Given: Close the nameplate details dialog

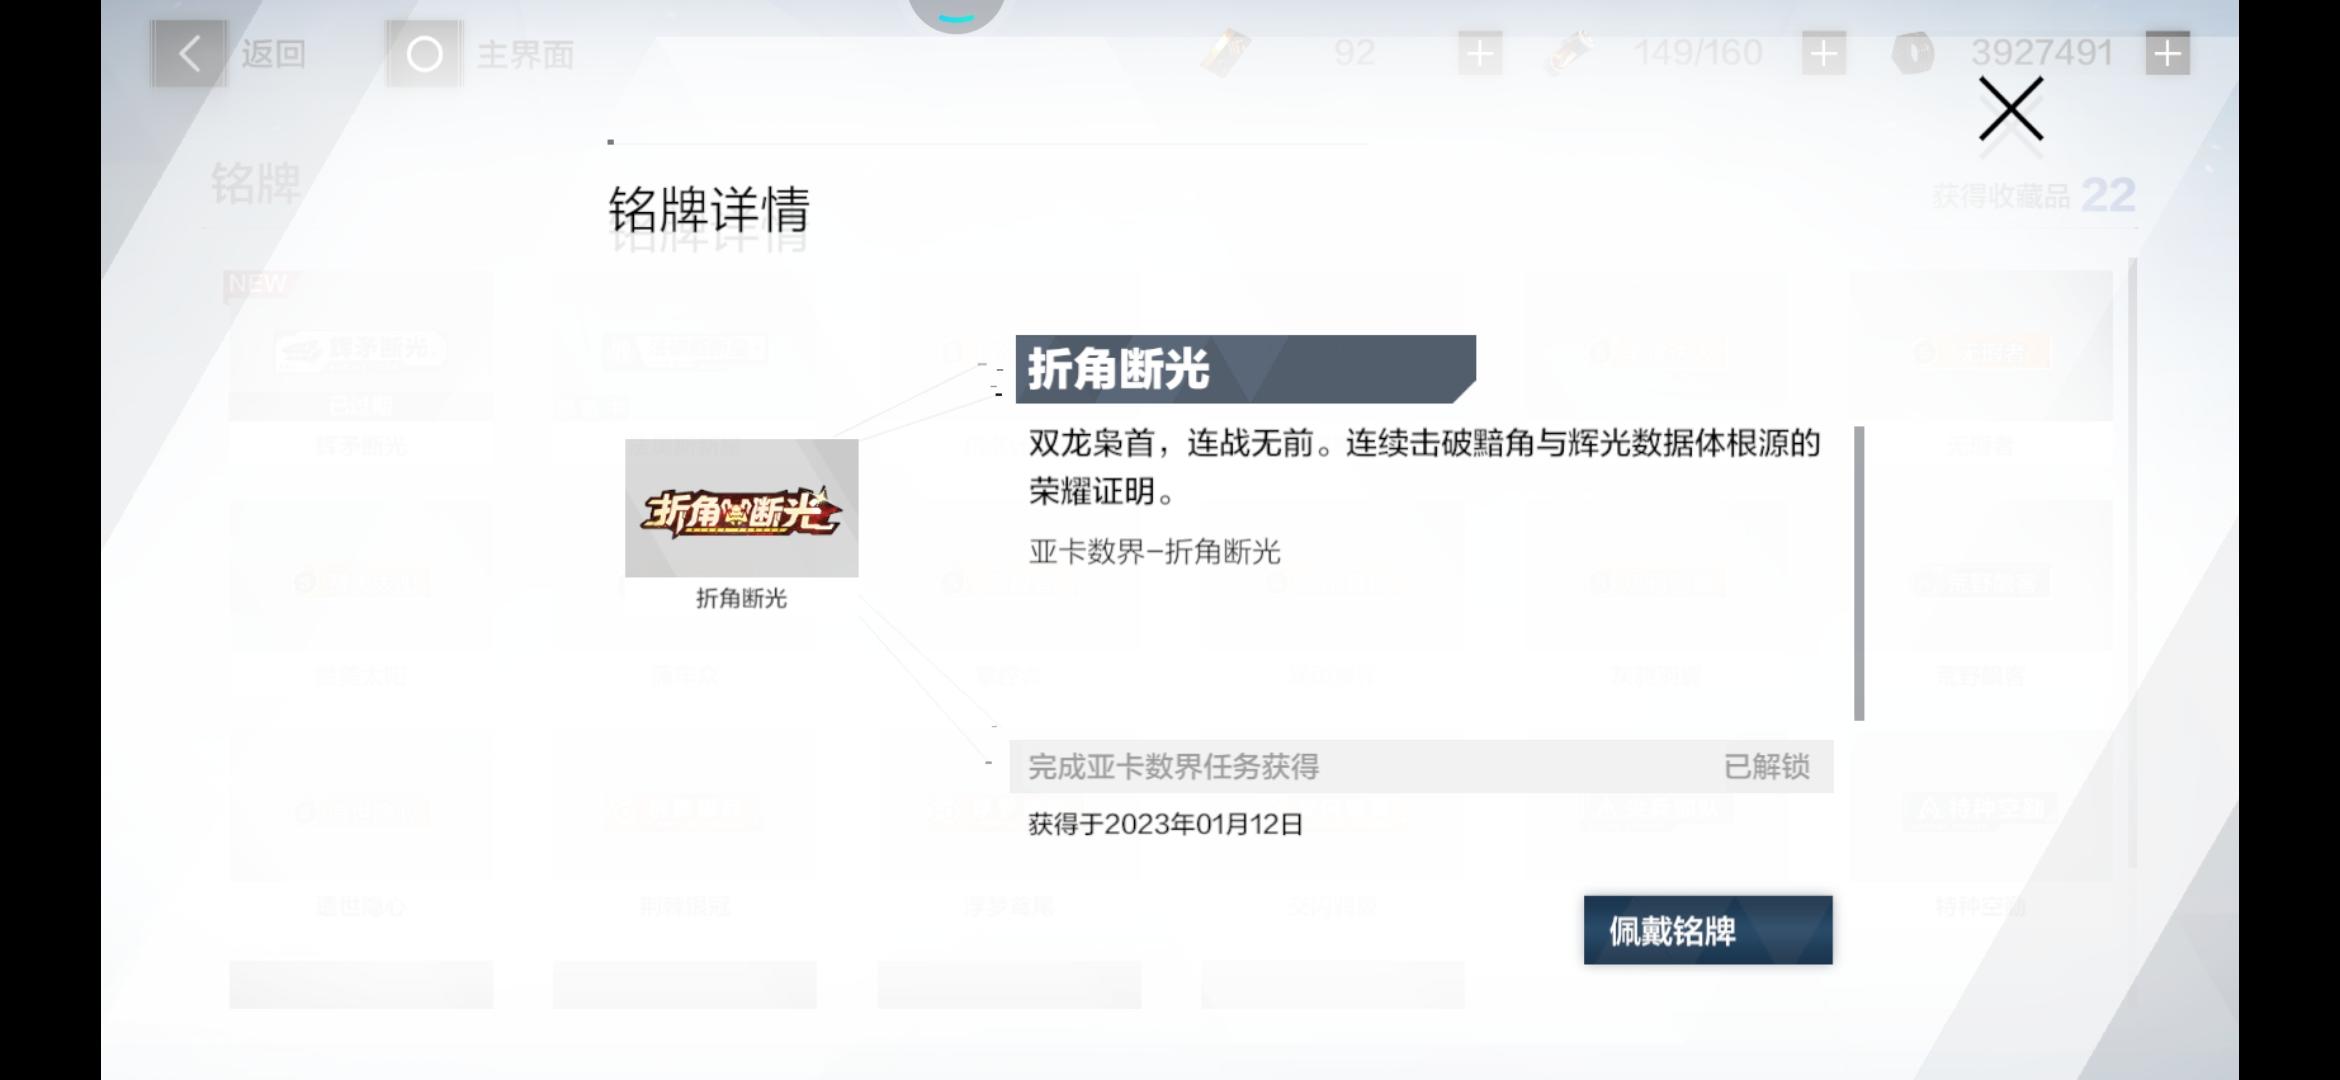Looking at the screenshot, I should [x=2010, y=109].
